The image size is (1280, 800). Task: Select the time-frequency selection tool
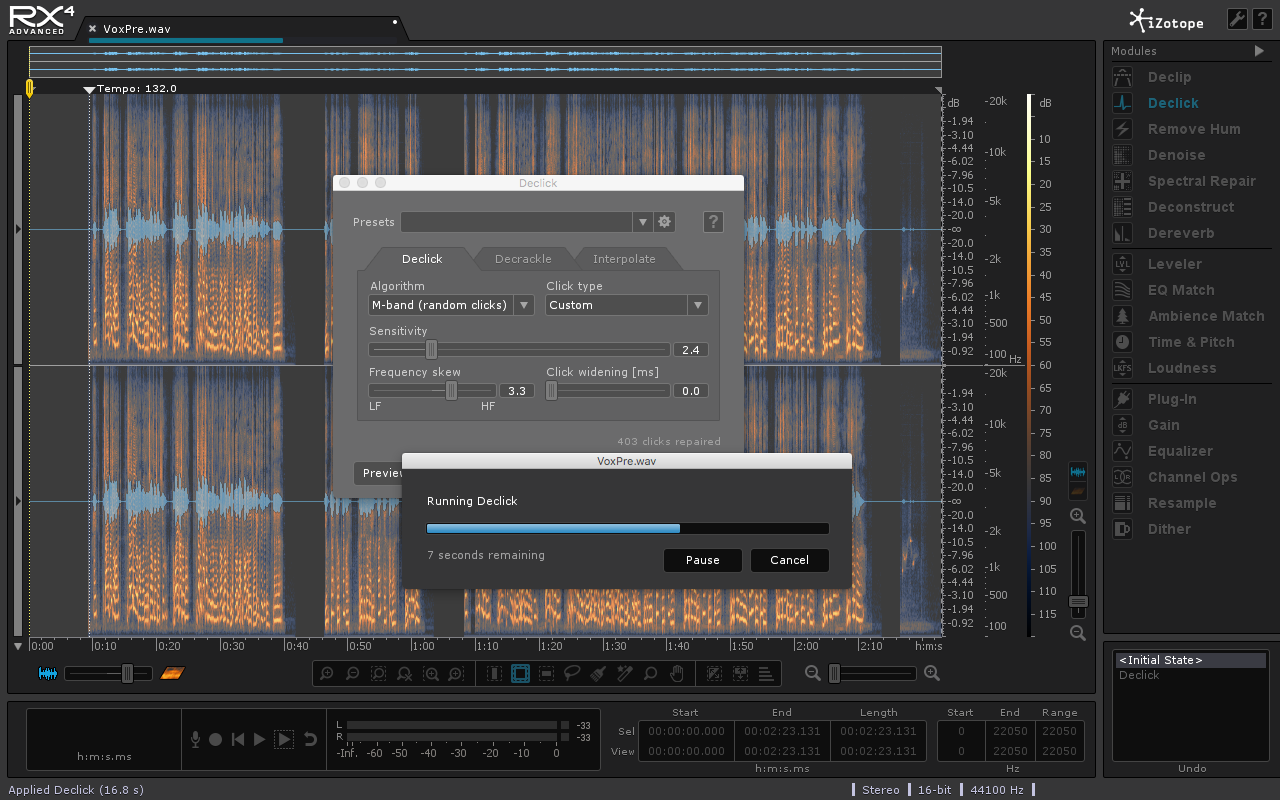click(x=521, y=674)
